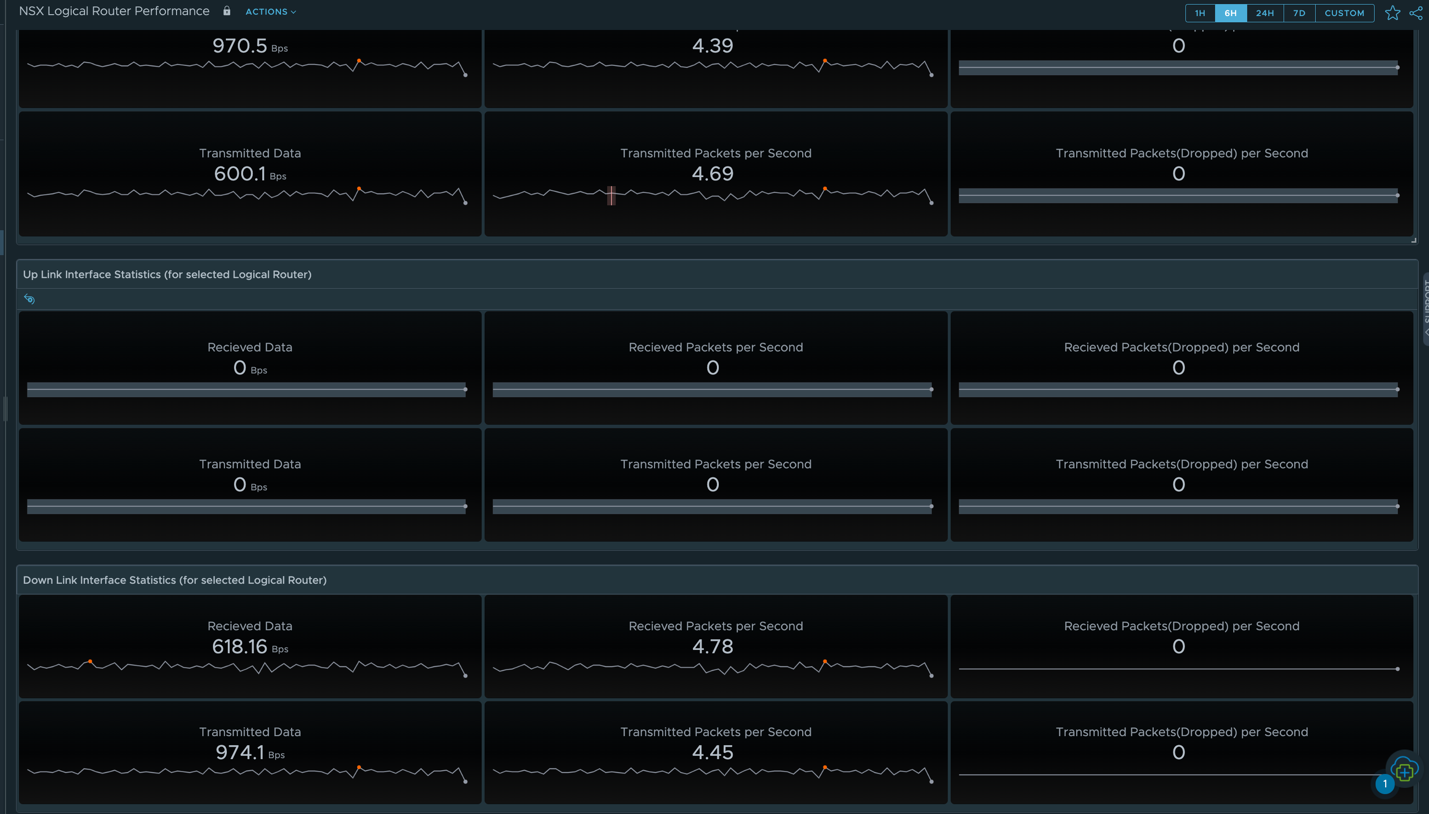Click Transmitted Packets per Second label in Up Link
The height and width of the screenshot is (814, 1429).
[x=716, y=464]
